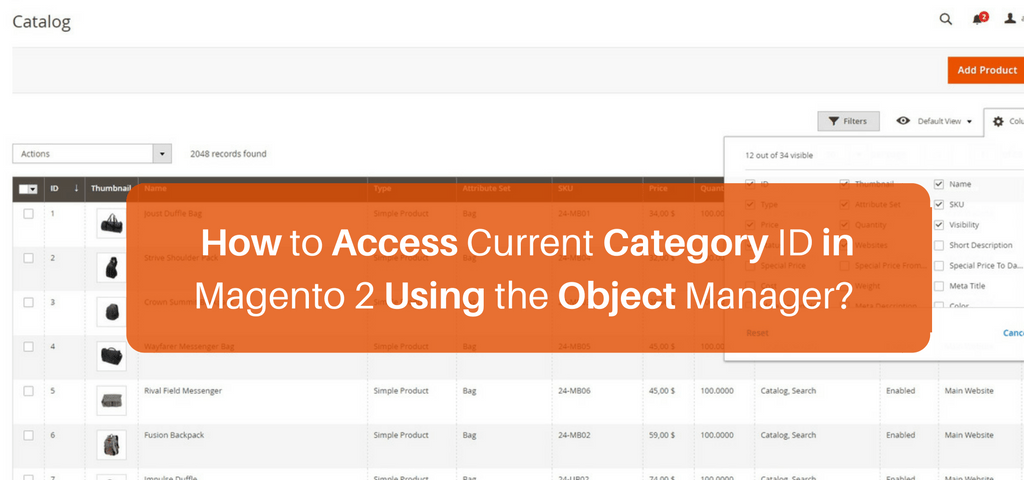This screenshot has width=1024, height=480.
Task: Click "Simple Product" in Rival Field Messenger row
Action: click(x=401, y=391)
